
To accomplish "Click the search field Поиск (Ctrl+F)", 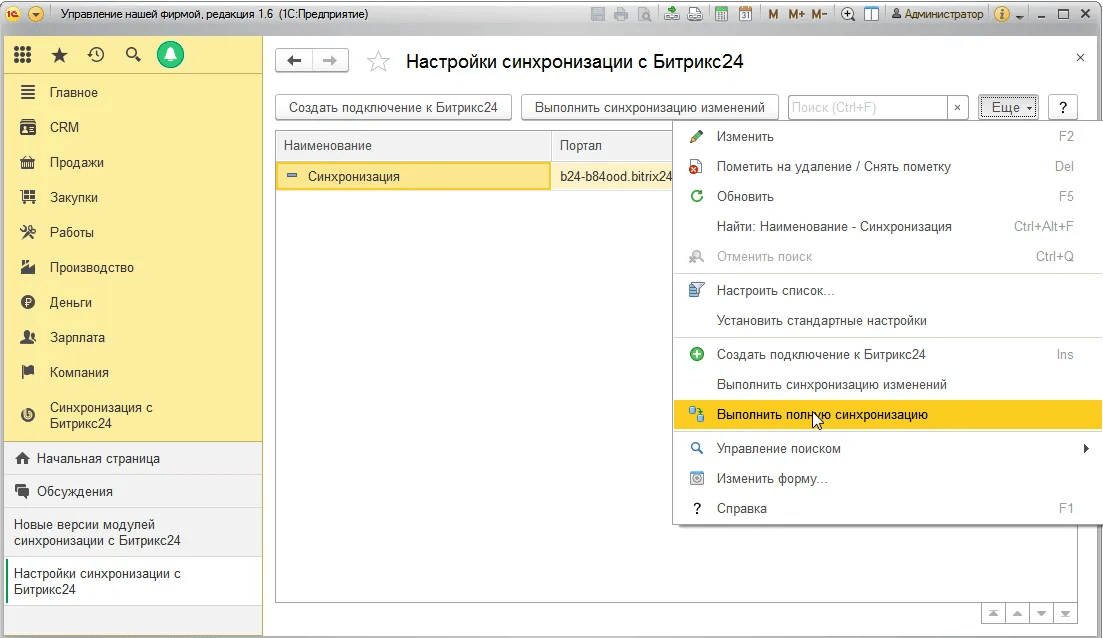I will (867, 108).
